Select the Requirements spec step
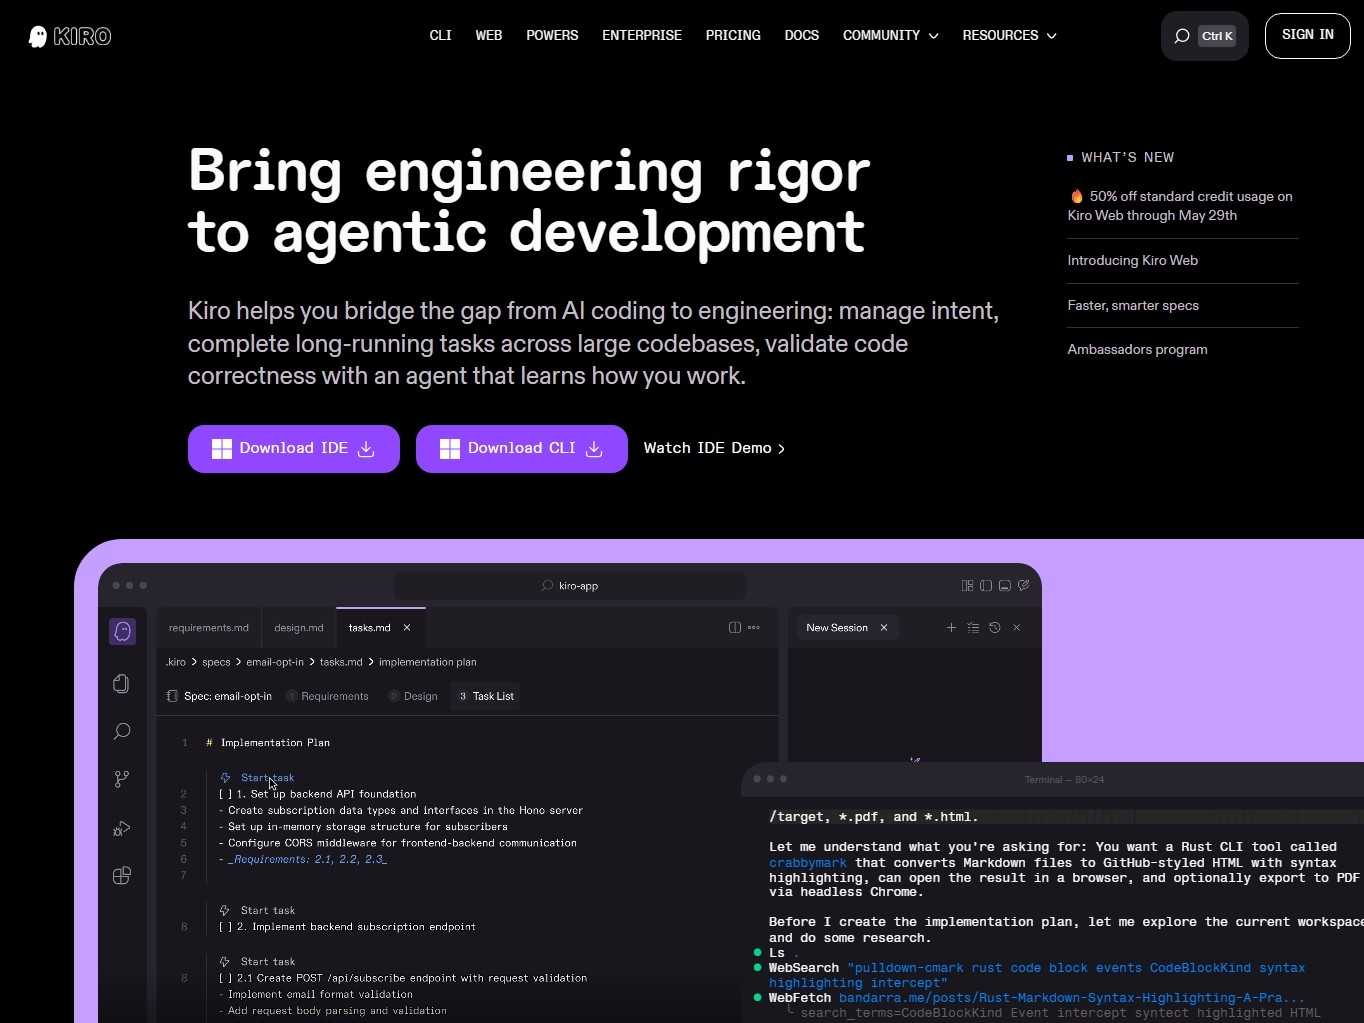 coord(328,696)
